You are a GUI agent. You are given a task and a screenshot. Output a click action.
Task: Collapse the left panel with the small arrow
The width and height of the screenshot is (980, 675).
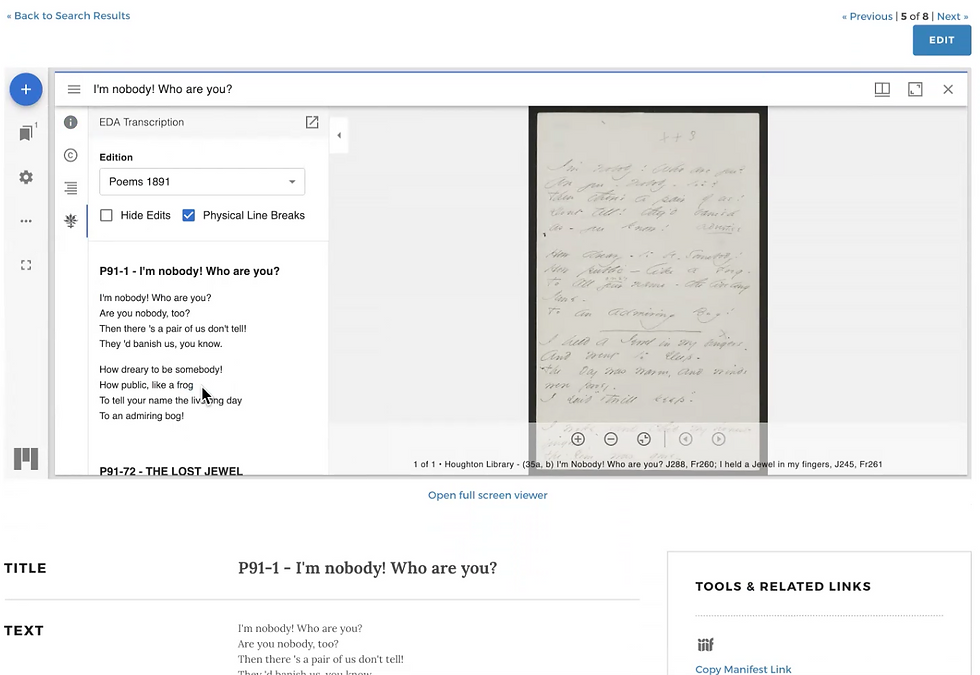pos(339,135)
